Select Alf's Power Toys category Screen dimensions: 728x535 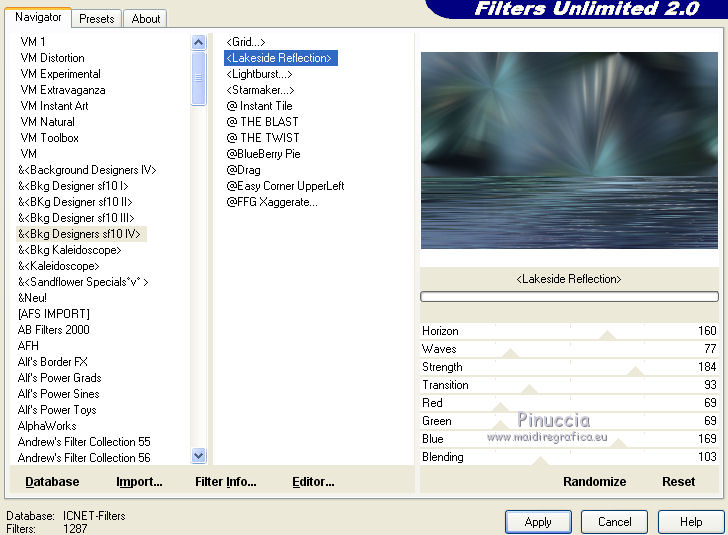point(57,410)
